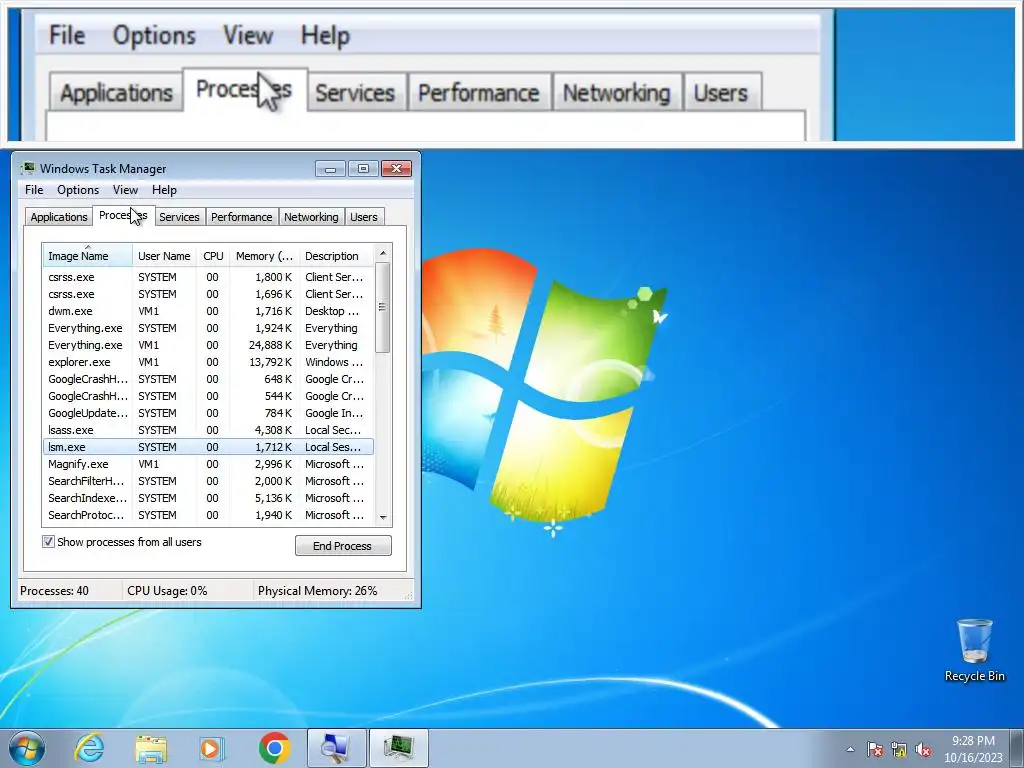Click the process list scroll up arrow
This screenshot has width=1024, height=768.
coord(383,253)
